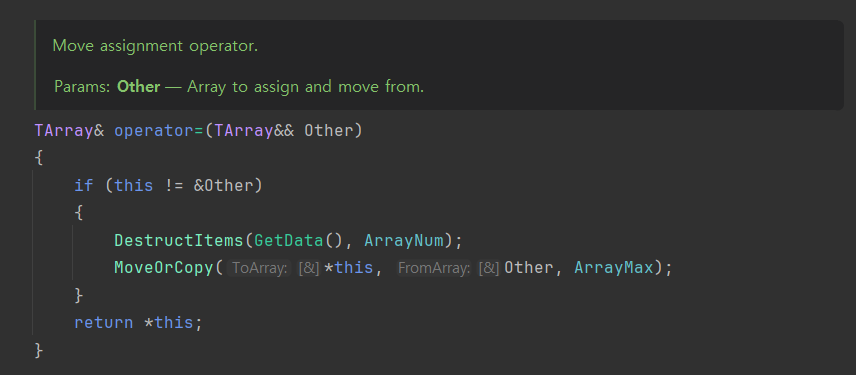This screenshot has height=375, width=856.
Task: Click the 'Params:' label in the doc comment
Action: pyautogui.click(x=83, y=87)
